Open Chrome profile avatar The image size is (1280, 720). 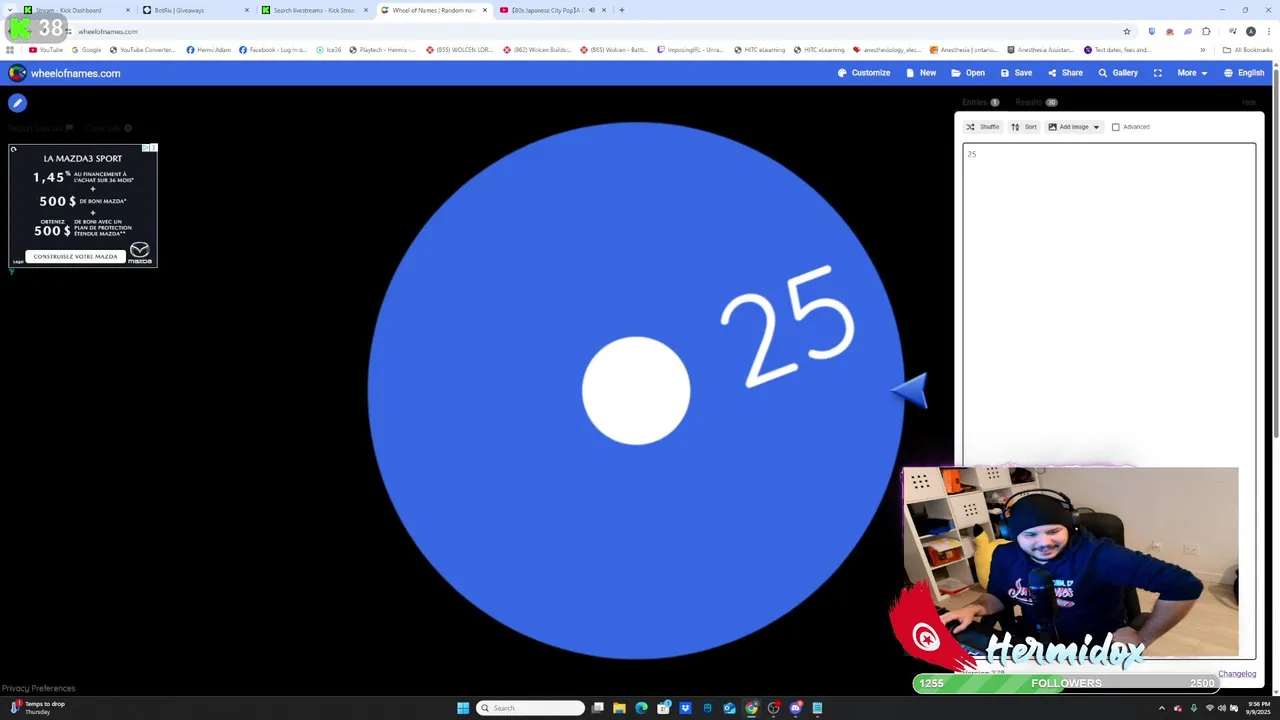point(1250,31)
